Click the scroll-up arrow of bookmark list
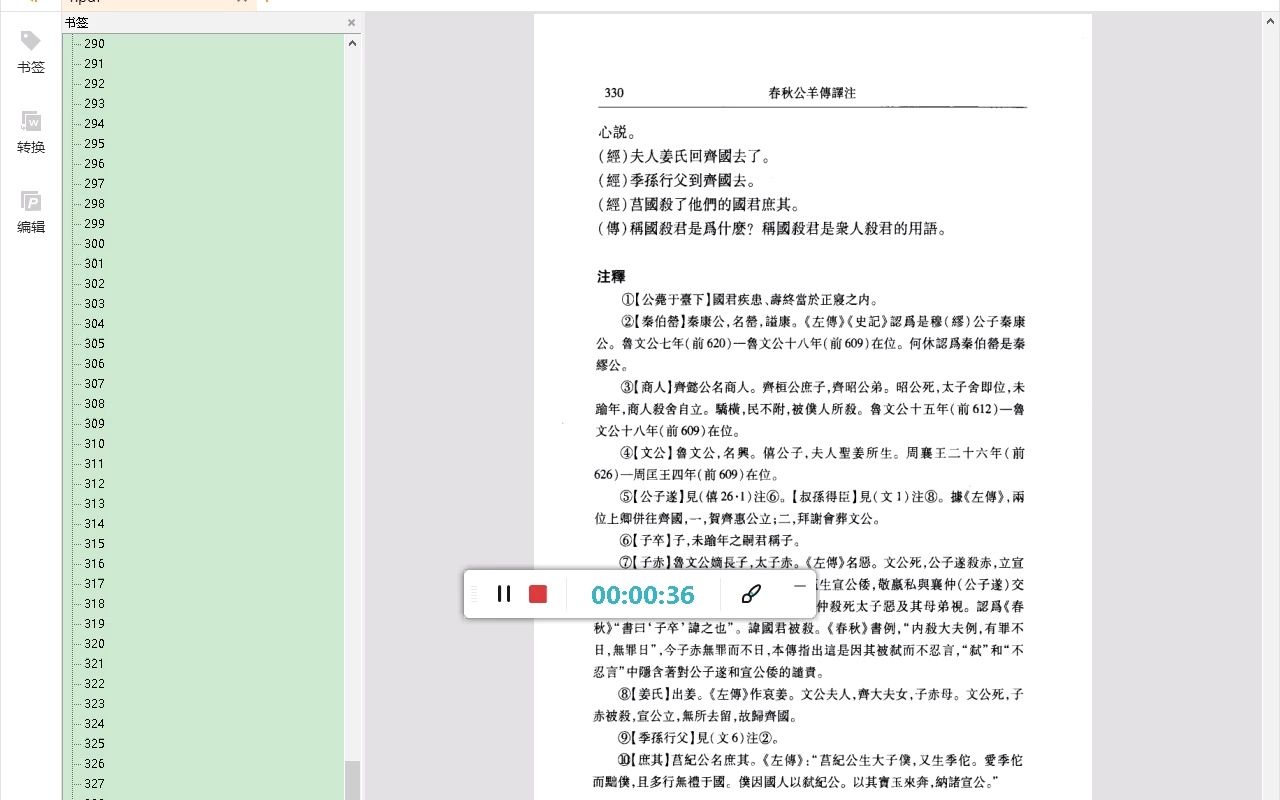This screenshot has width=1280, height=800. pyautogui.click(x=352, y=43)
